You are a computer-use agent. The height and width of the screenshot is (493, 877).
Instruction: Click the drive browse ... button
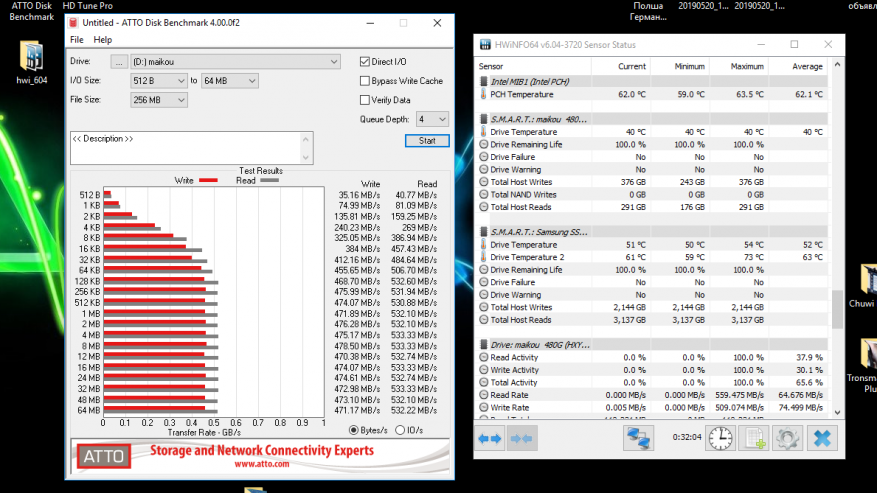coord(119,62)
